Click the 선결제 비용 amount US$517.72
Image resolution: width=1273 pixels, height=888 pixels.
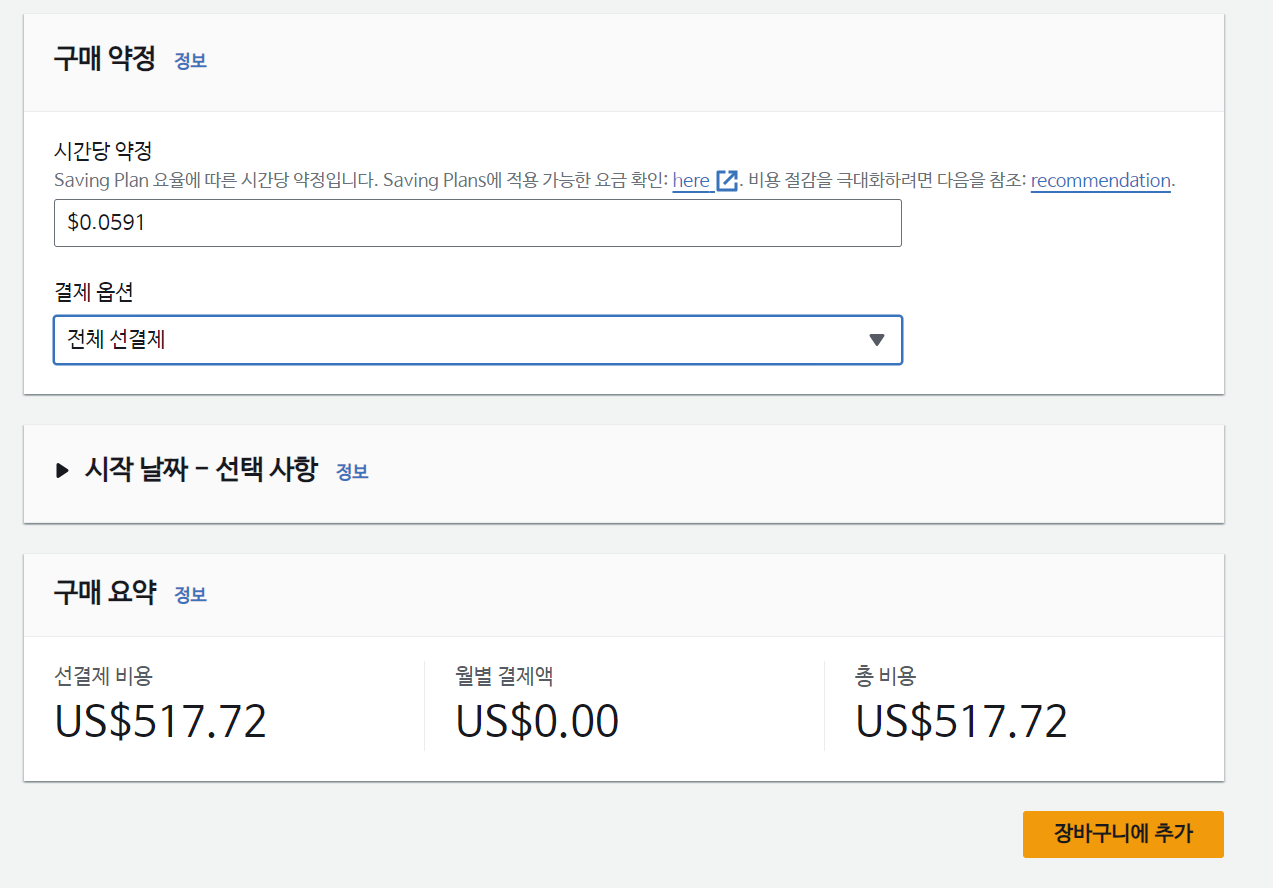click(x=161, y=721)
